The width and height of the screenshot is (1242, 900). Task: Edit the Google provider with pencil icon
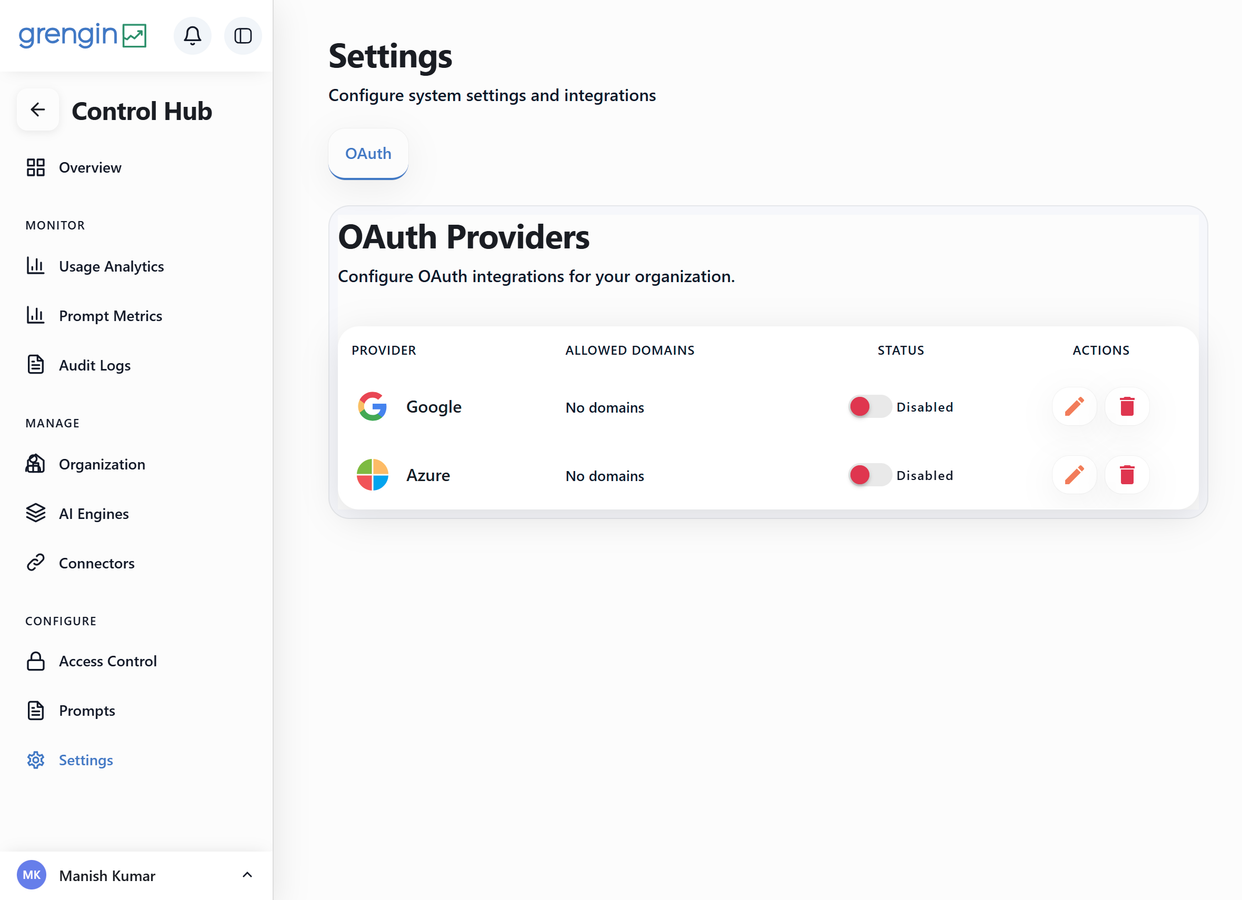pyautogui.click(x=1075, y=407)
